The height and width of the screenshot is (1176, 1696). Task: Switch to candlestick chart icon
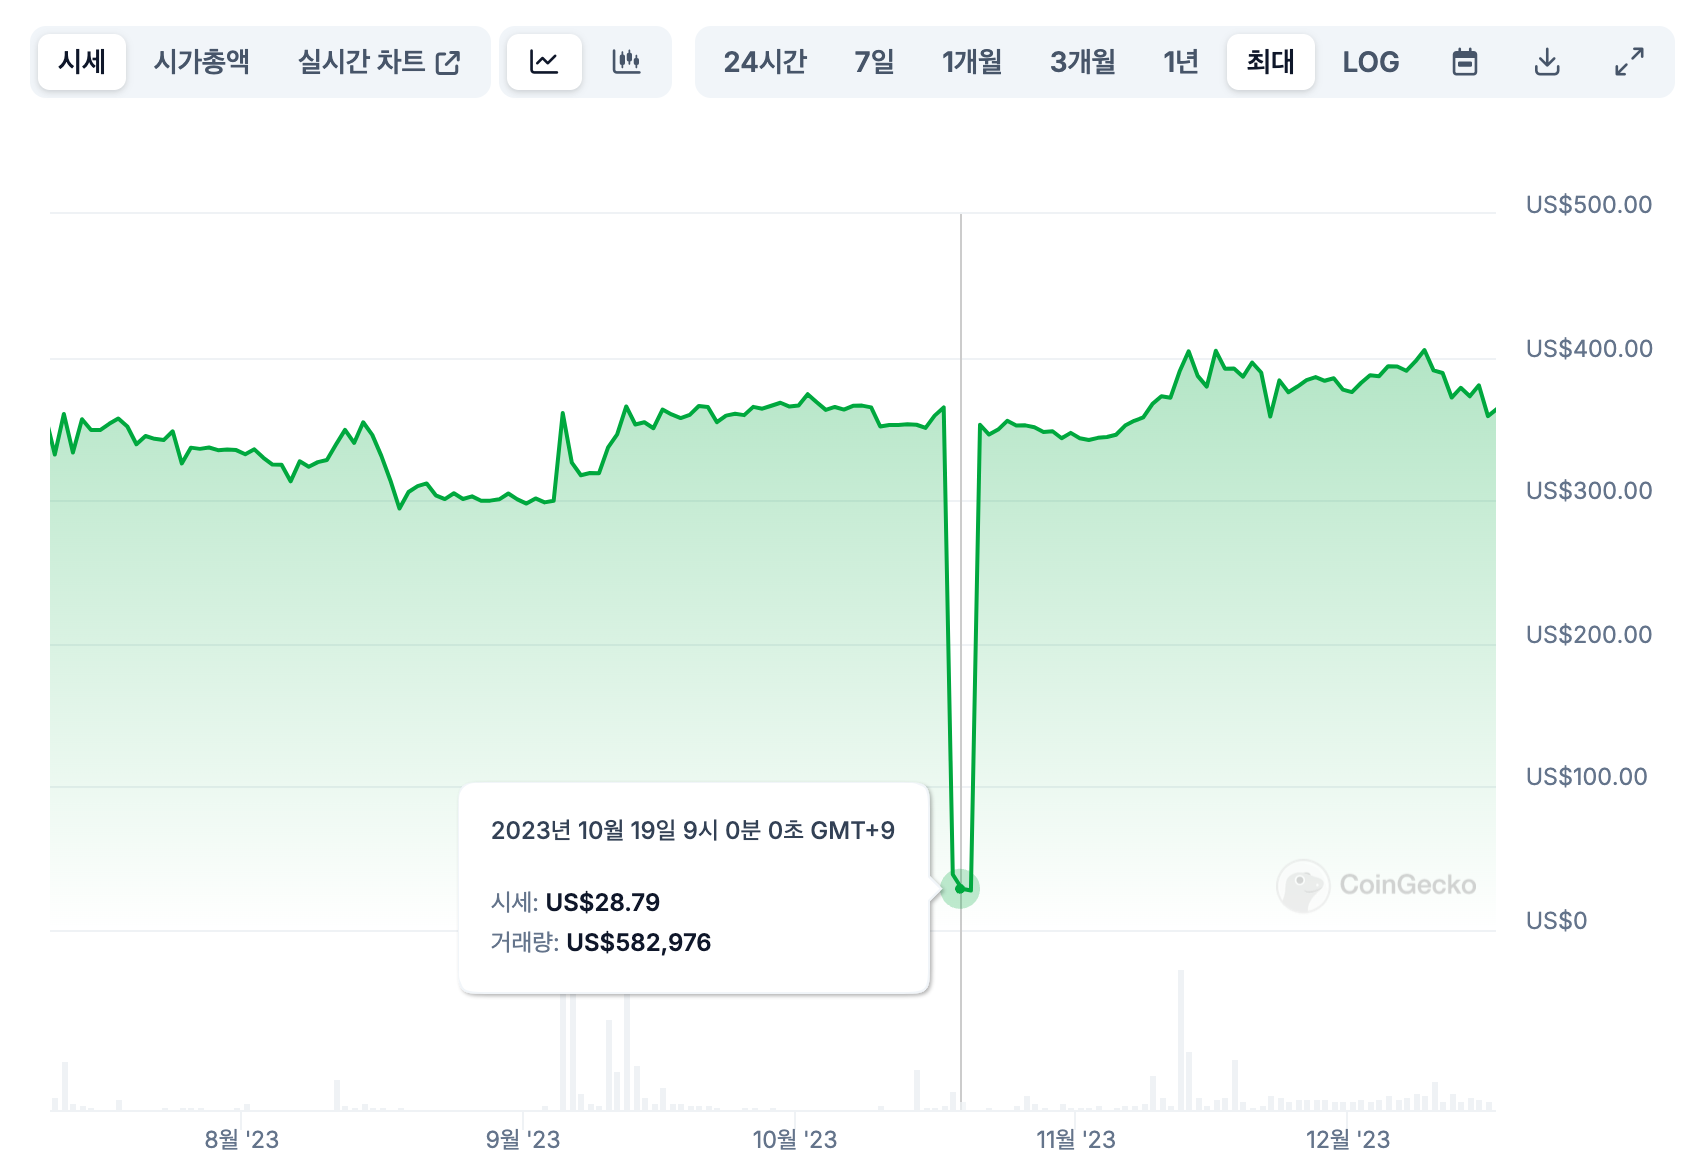(x=626, y=62)
